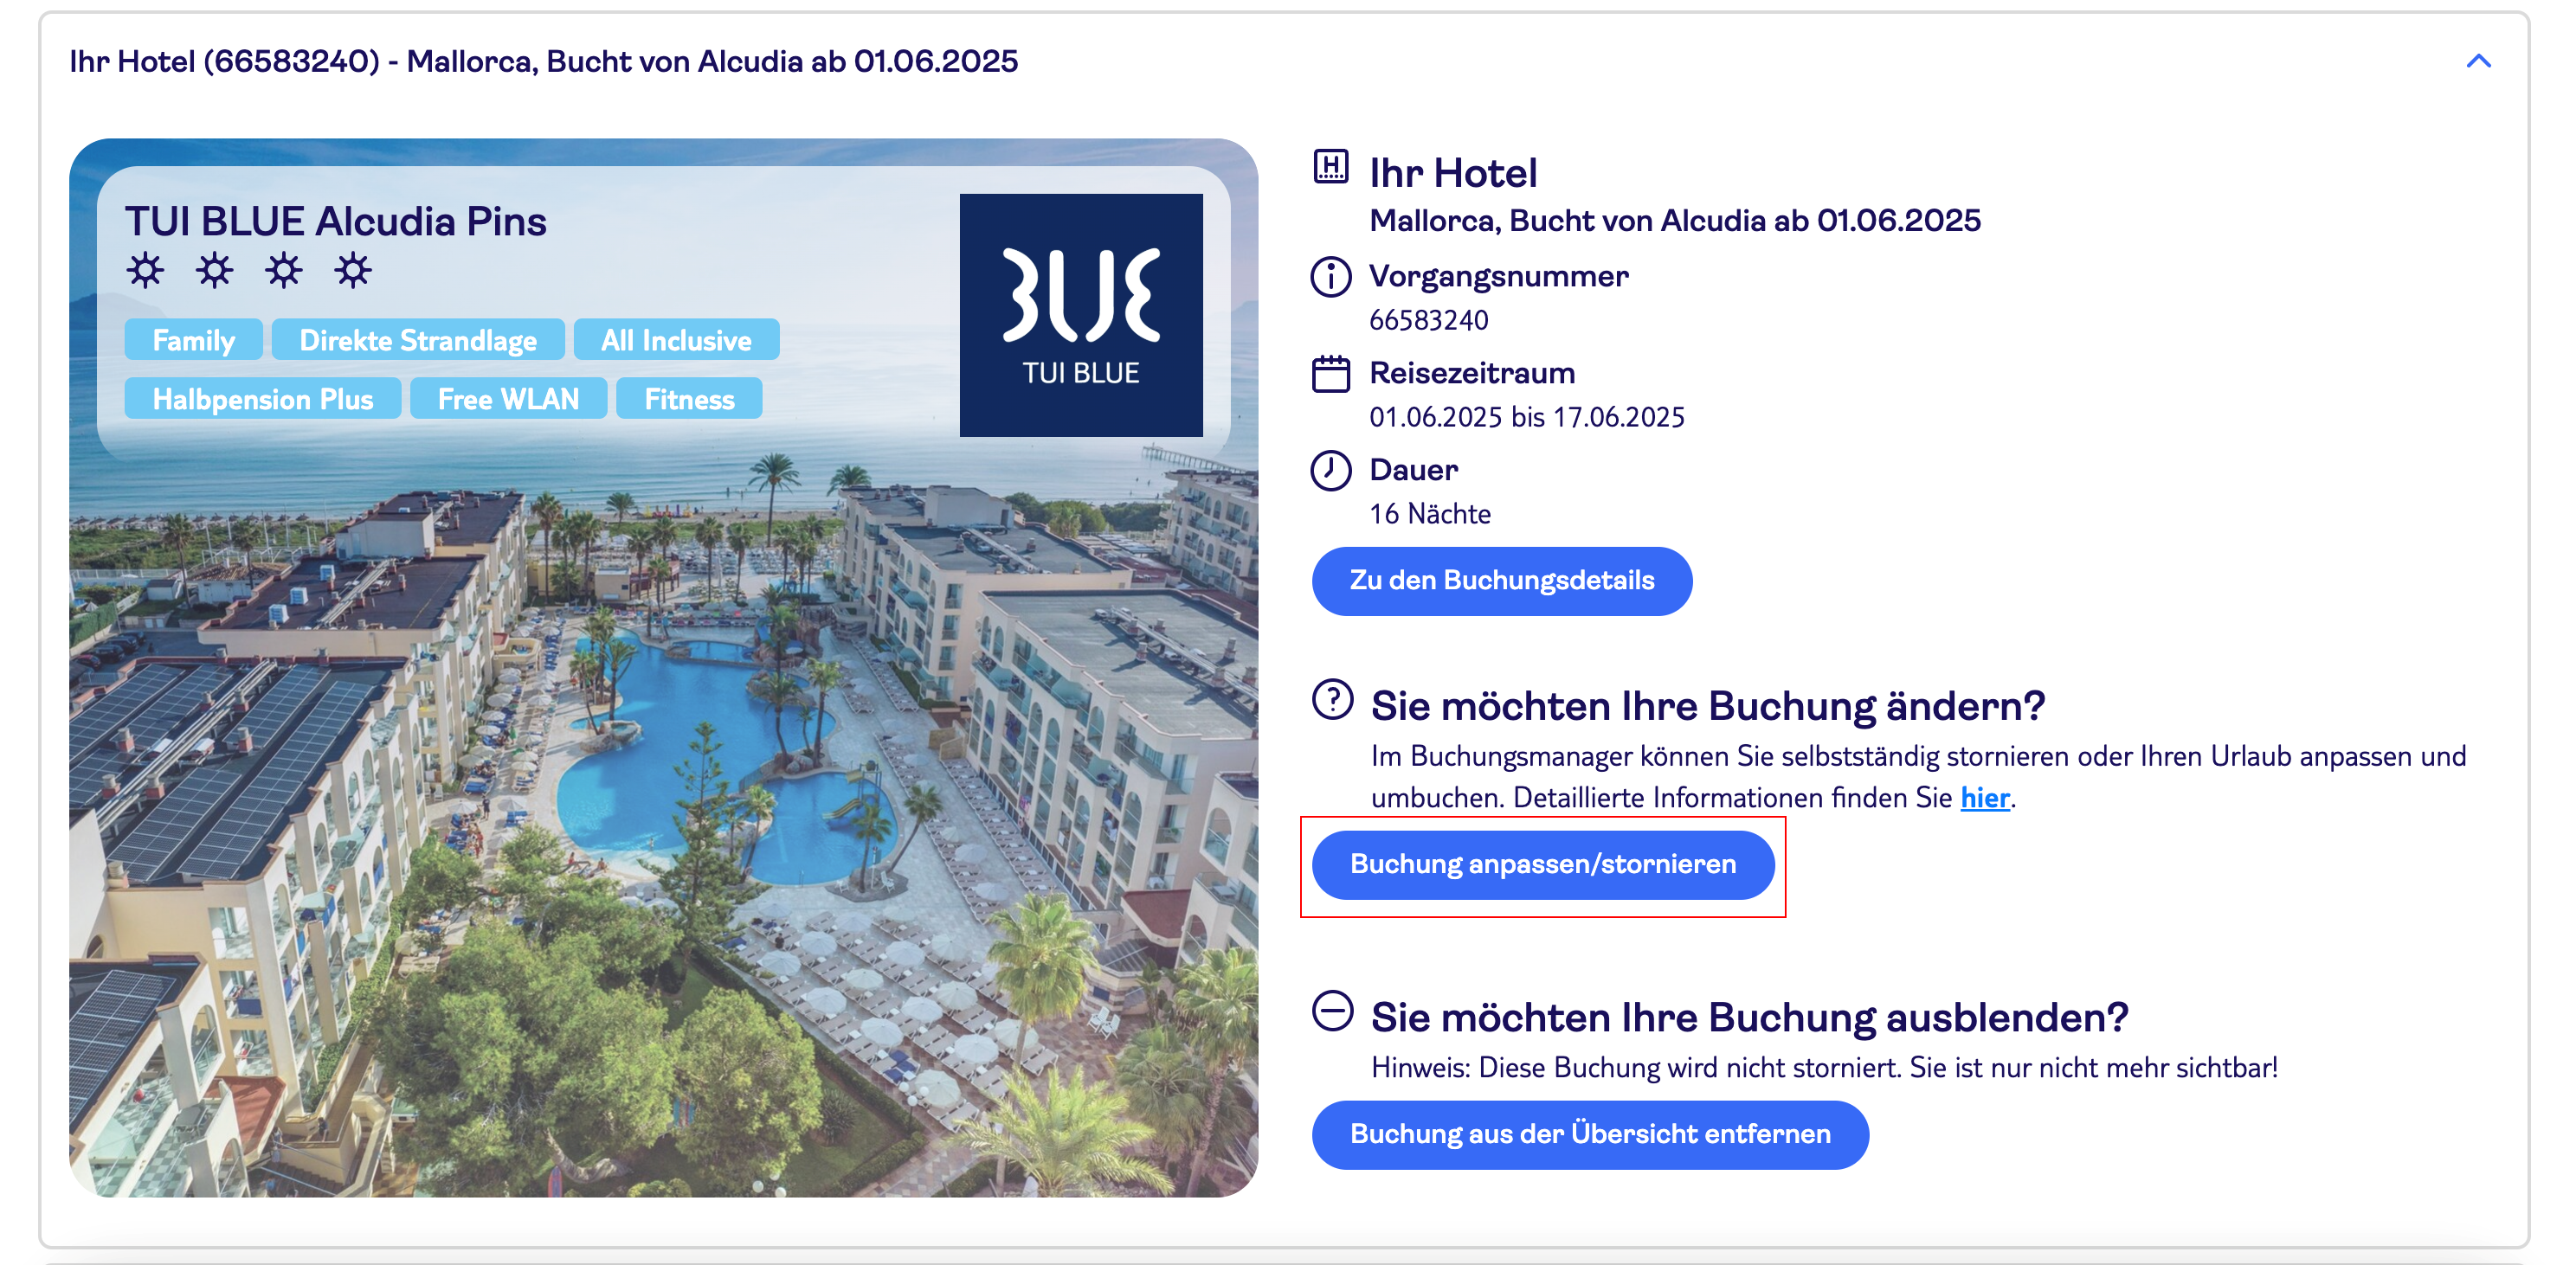Follow the 'hier' information link
The image size is (2576, 1265).
point(1984,798)
